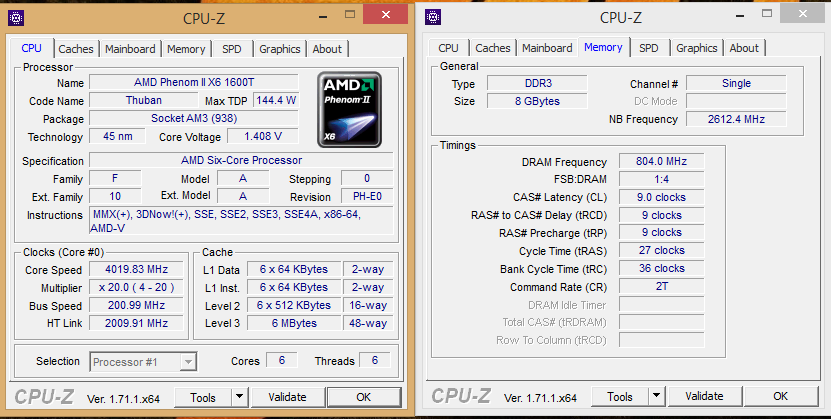Switch to Graphics tab in right window
The width and height of the screenshot is (831, 419).
click(696, 48)
